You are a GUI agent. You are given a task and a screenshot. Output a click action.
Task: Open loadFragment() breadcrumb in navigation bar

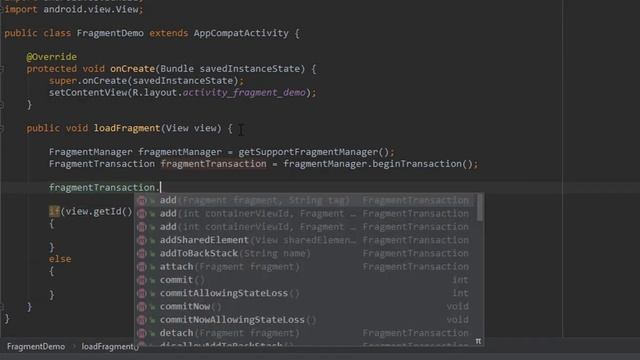[110, 347]
